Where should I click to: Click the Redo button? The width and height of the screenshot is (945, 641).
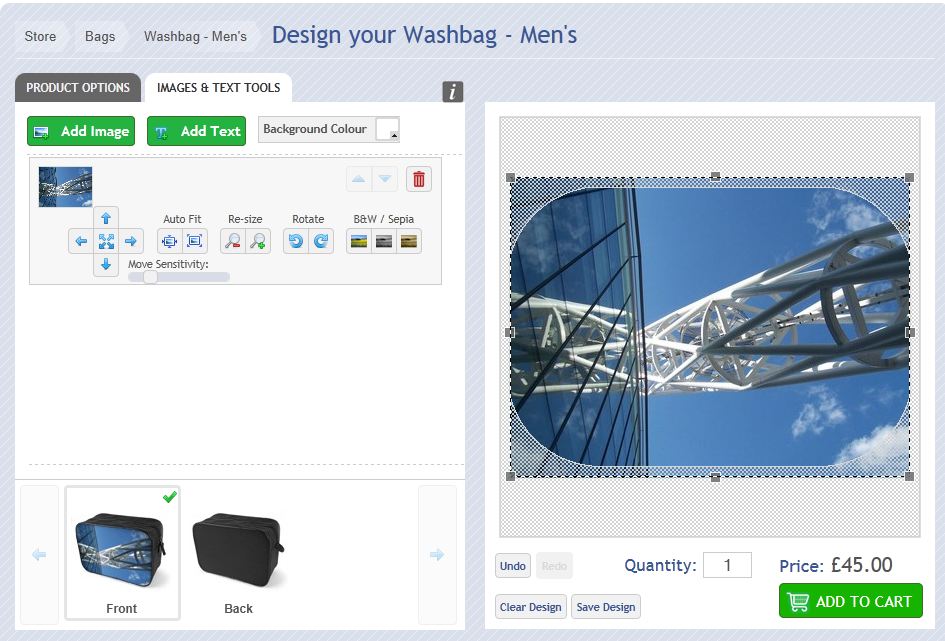[x=554, y=566]
